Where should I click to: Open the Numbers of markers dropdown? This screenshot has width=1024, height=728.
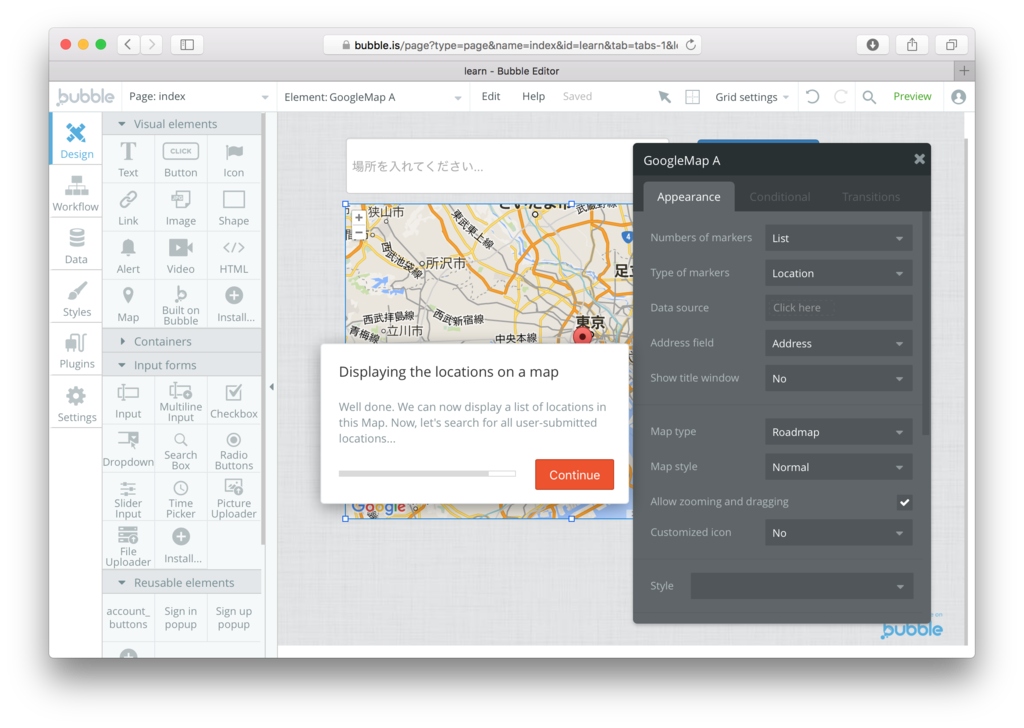pyautogui.click(x=839, y=238)
